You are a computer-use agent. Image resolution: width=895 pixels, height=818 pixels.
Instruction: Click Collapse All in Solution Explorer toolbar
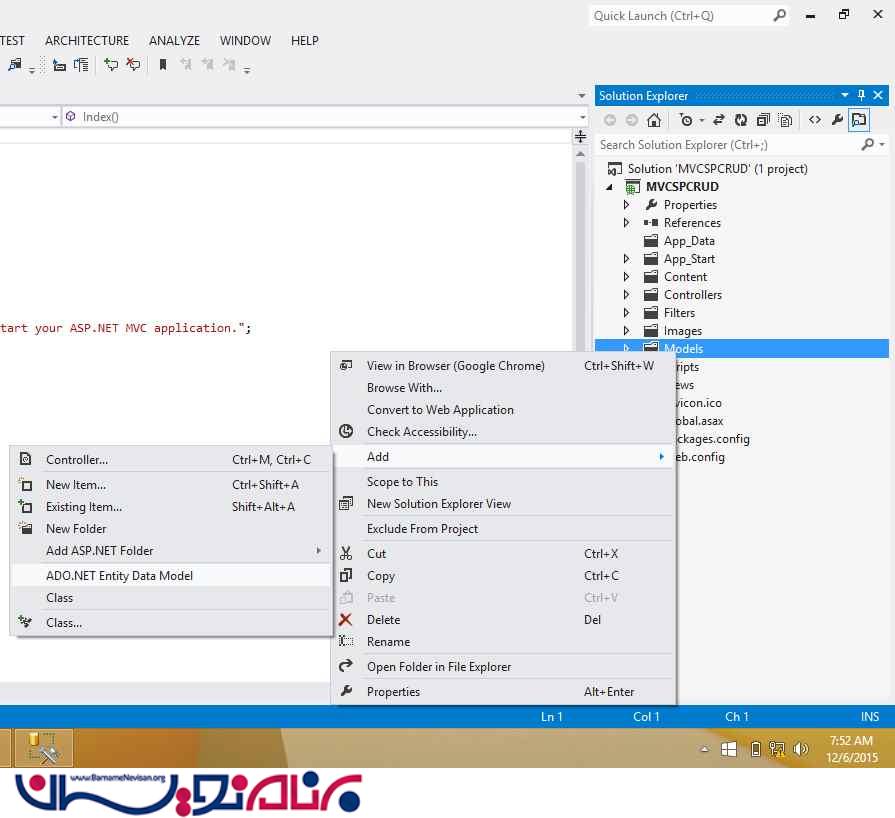(763, 120)
